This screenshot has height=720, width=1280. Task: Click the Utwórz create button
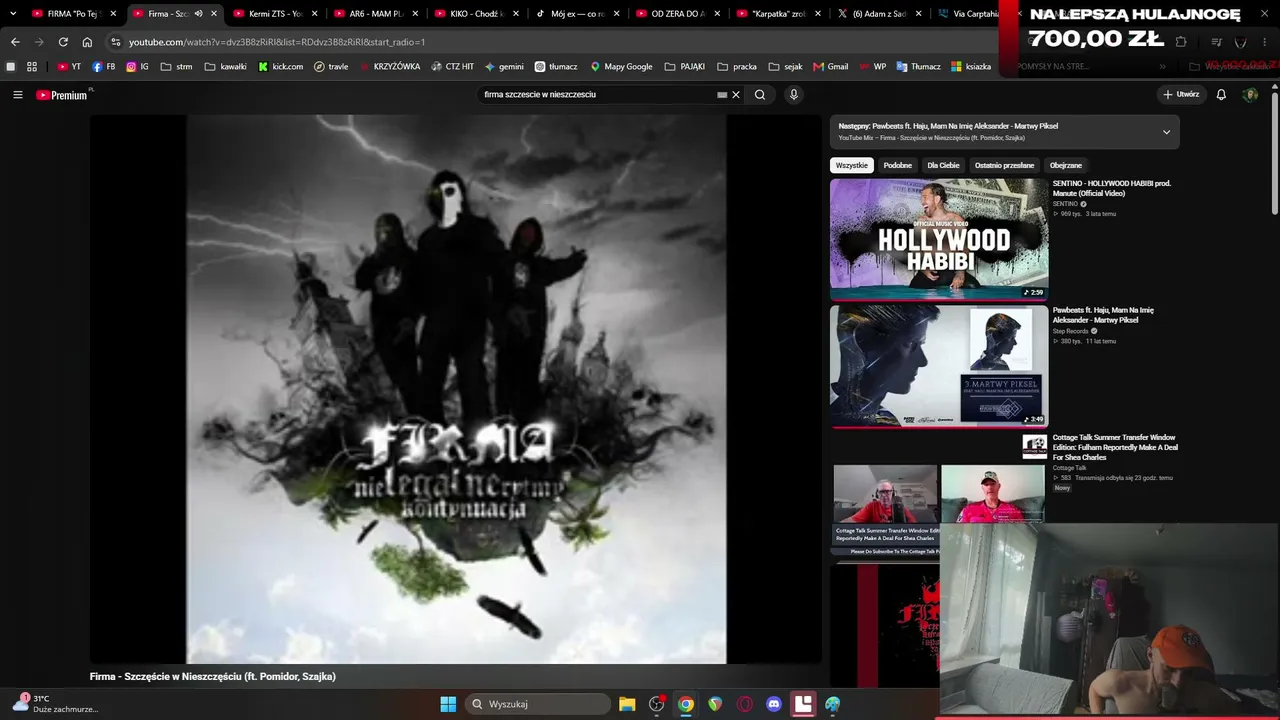pyautogui.click(x=1181, y=95)
